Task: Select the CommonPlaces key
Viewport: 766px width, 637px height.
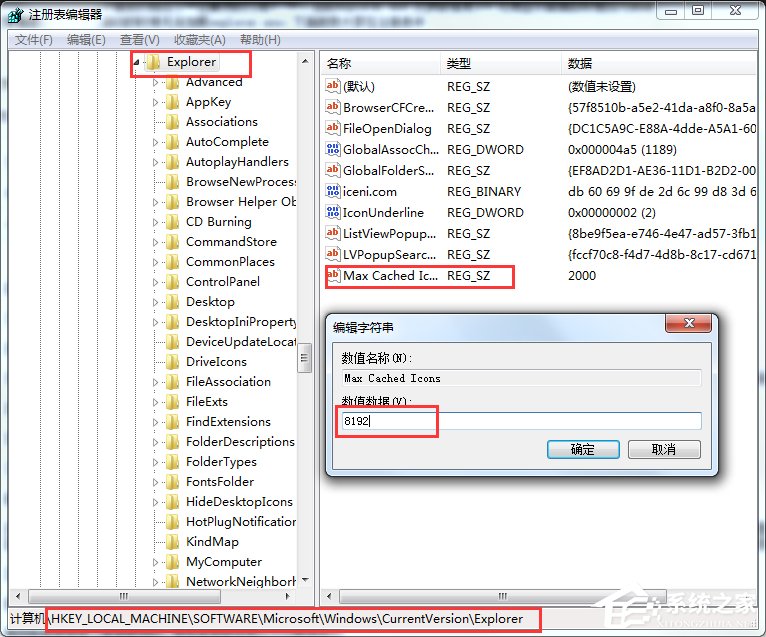Action: coord(230,262)
